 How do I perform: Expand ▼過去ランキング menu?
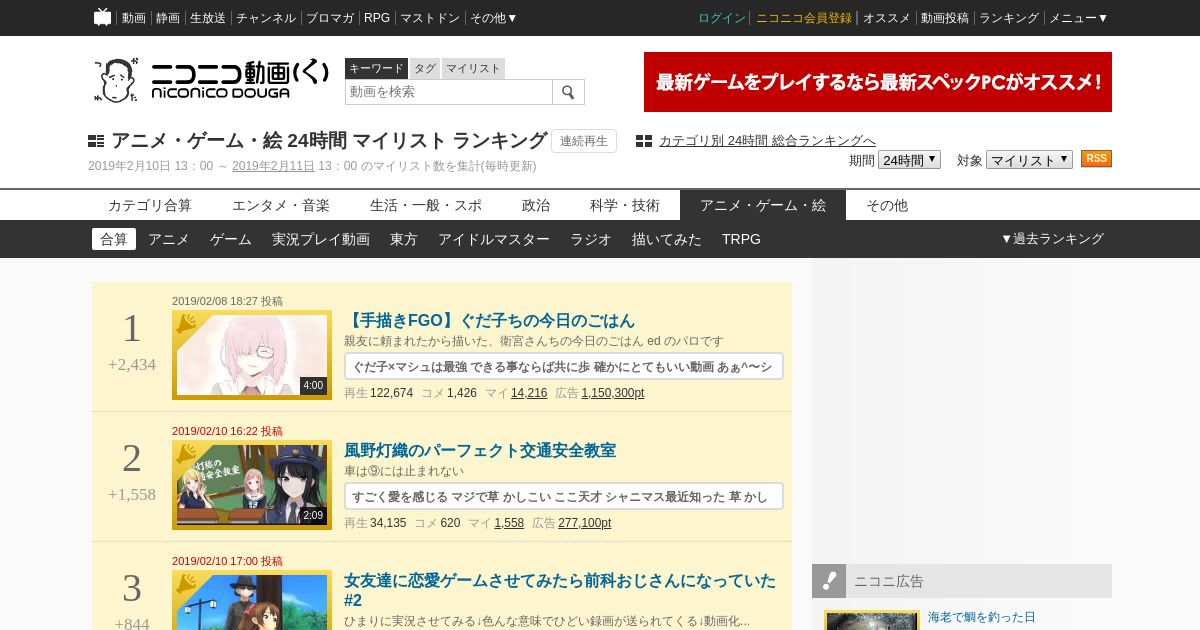click(1052, 239)
